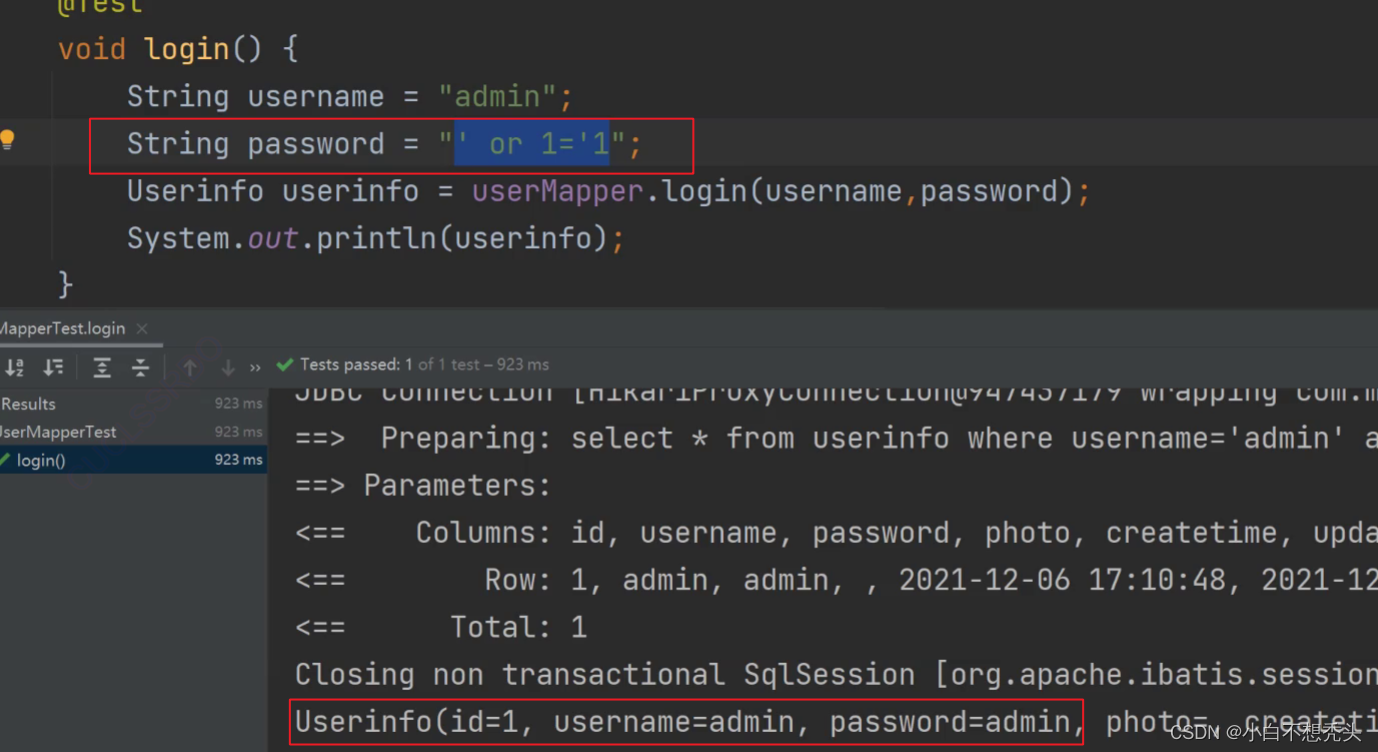Close the MapperTest.login run tab
Screen dimensions: 1378x752
142,328
